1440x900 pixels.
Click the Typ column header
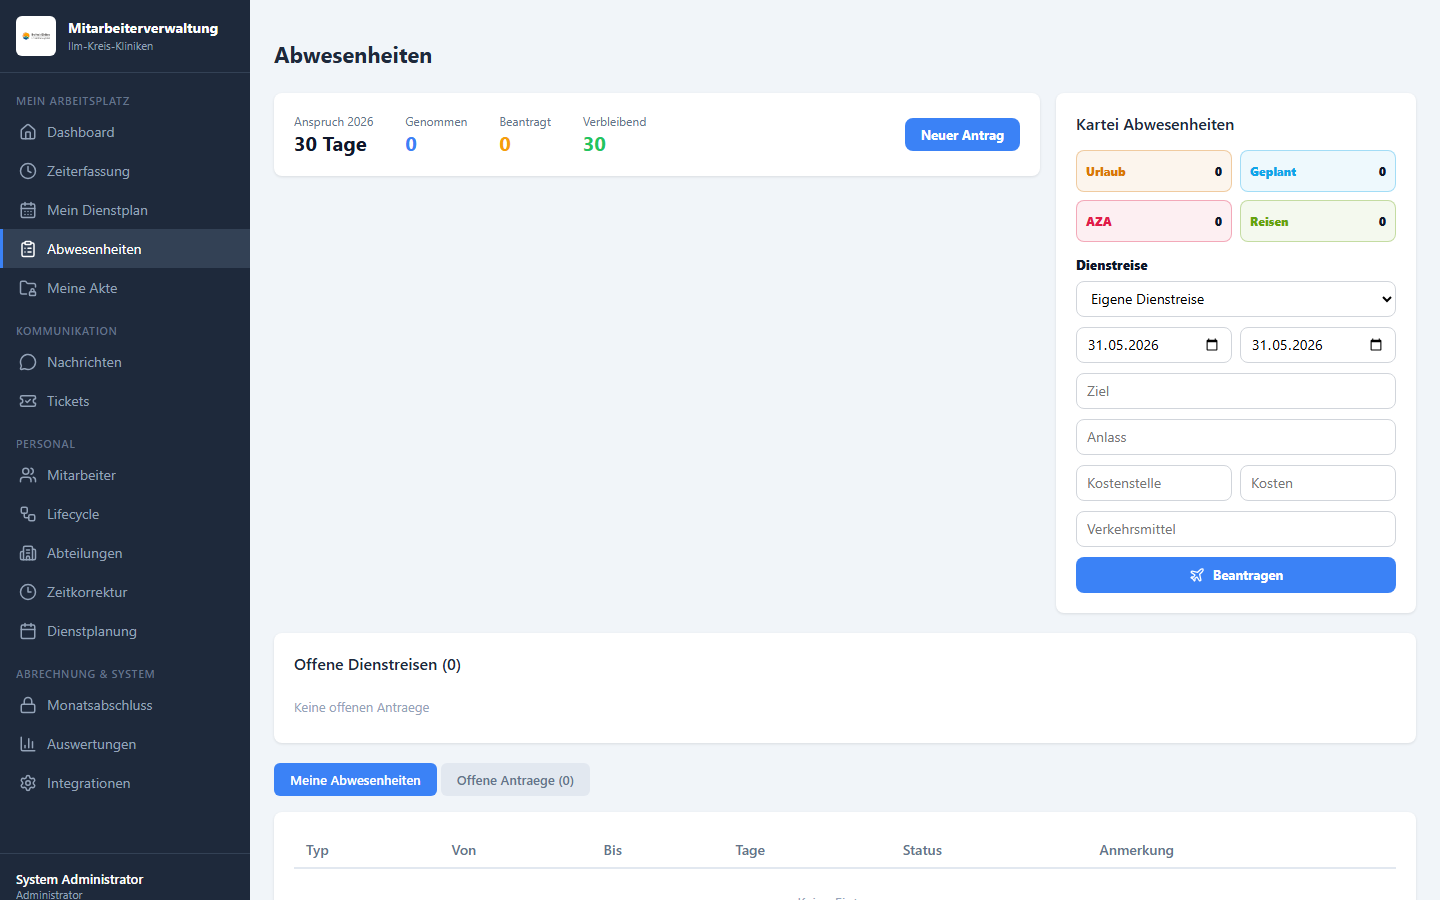coord(317,850)
